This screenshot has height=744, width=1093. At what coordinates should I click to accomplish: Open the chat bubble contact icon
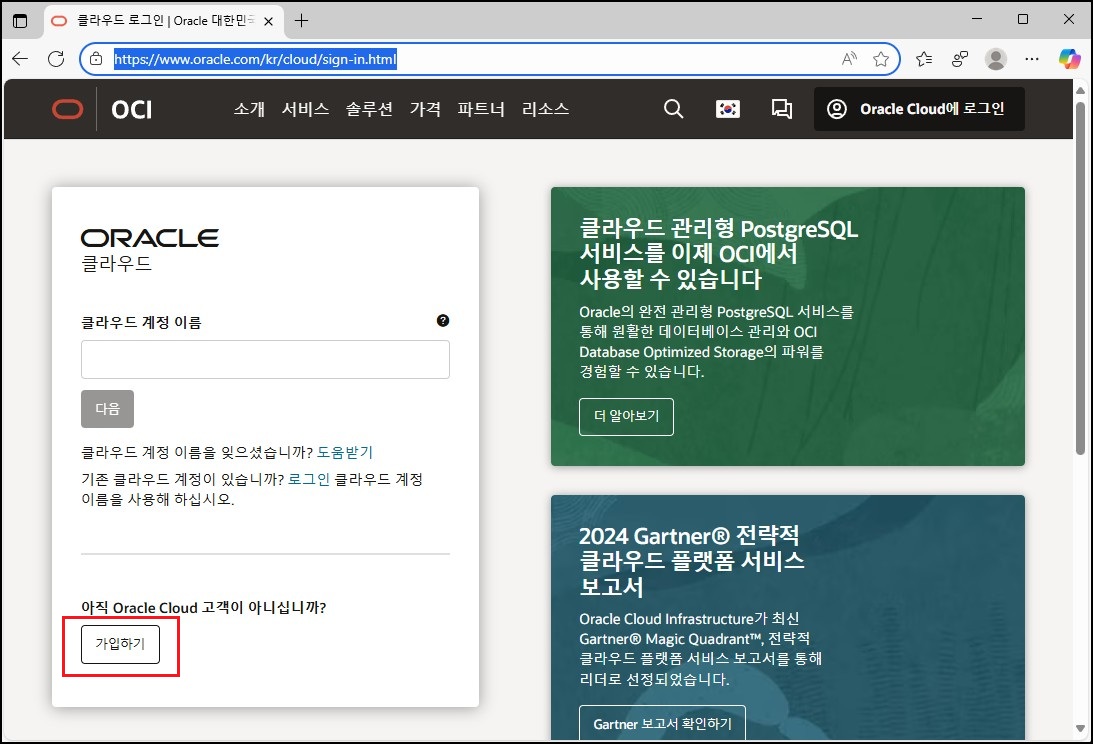pos(781,109)
